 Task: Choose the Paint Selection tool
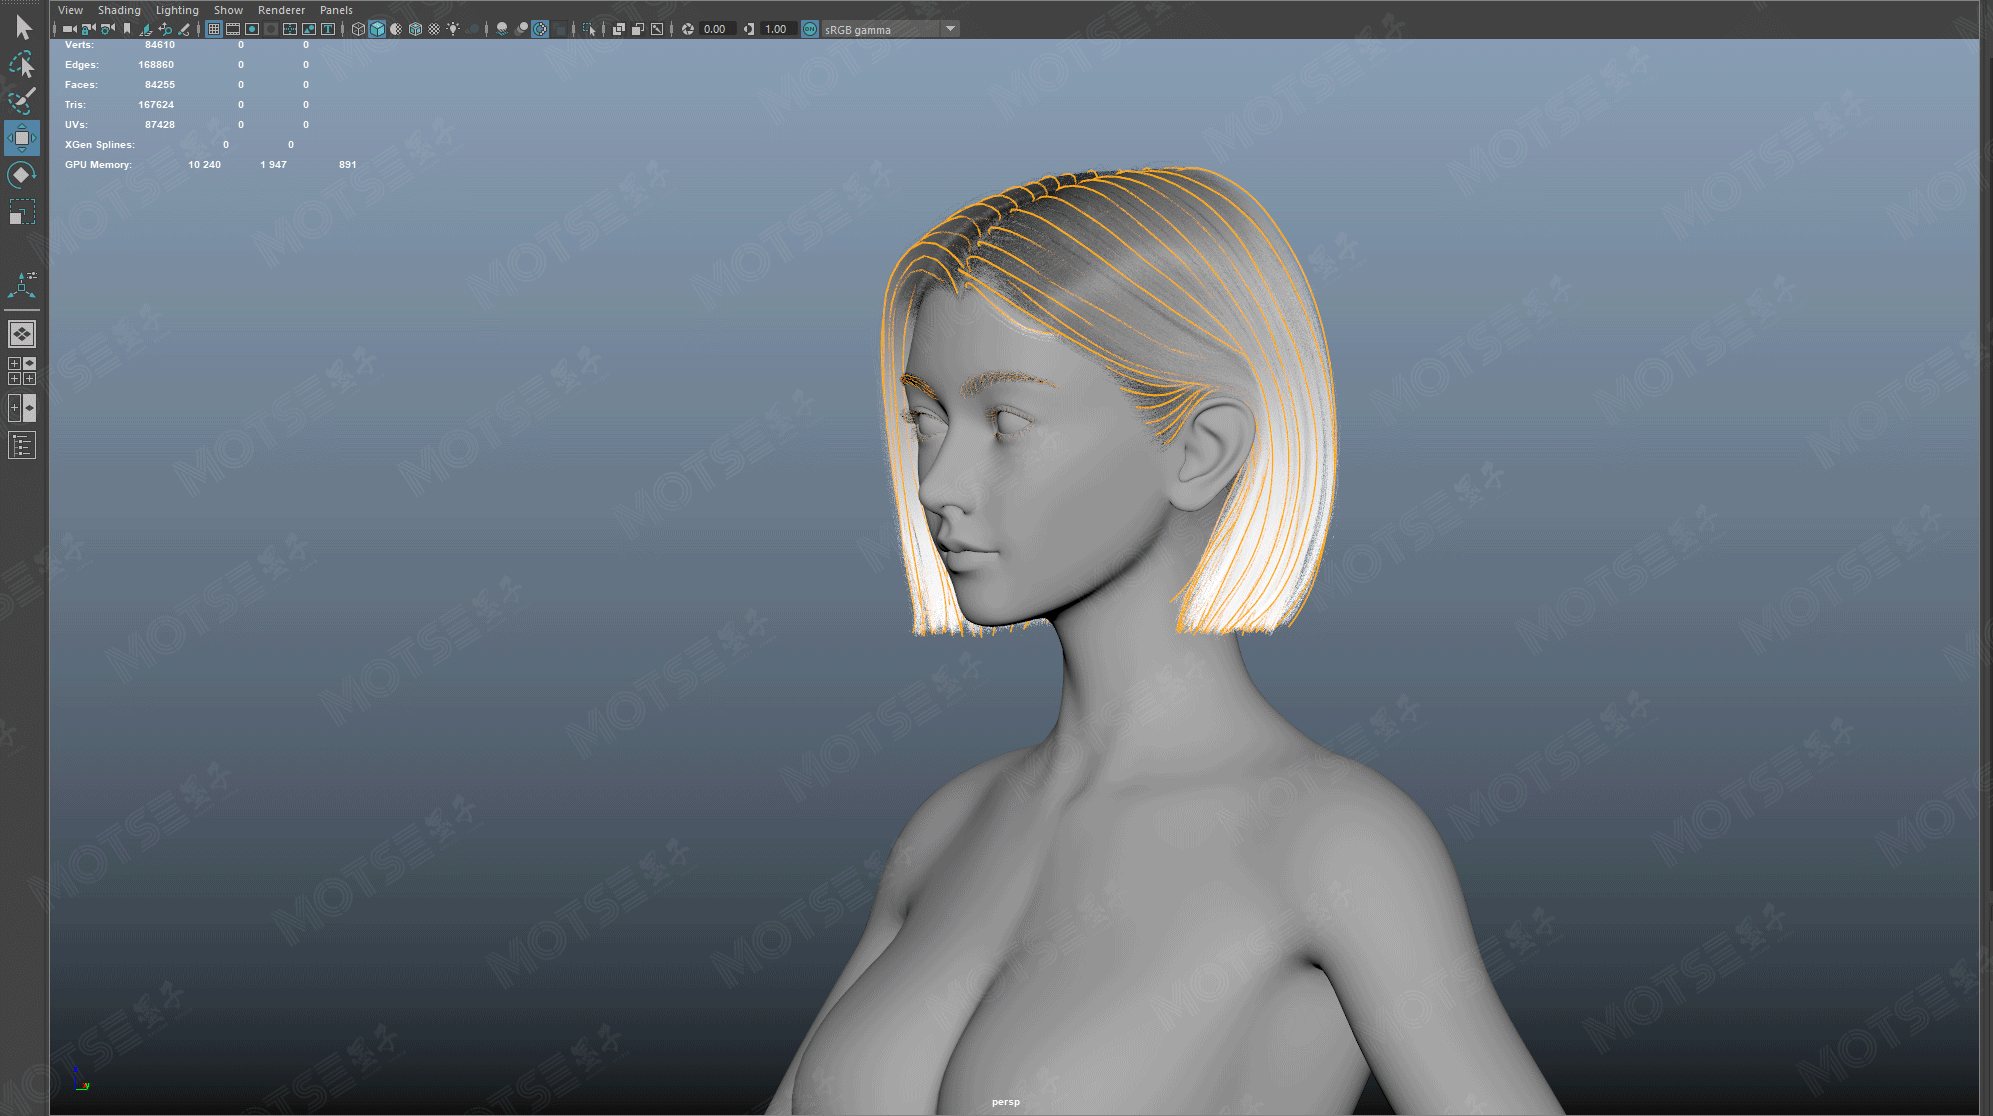click(x=22, y=101)
